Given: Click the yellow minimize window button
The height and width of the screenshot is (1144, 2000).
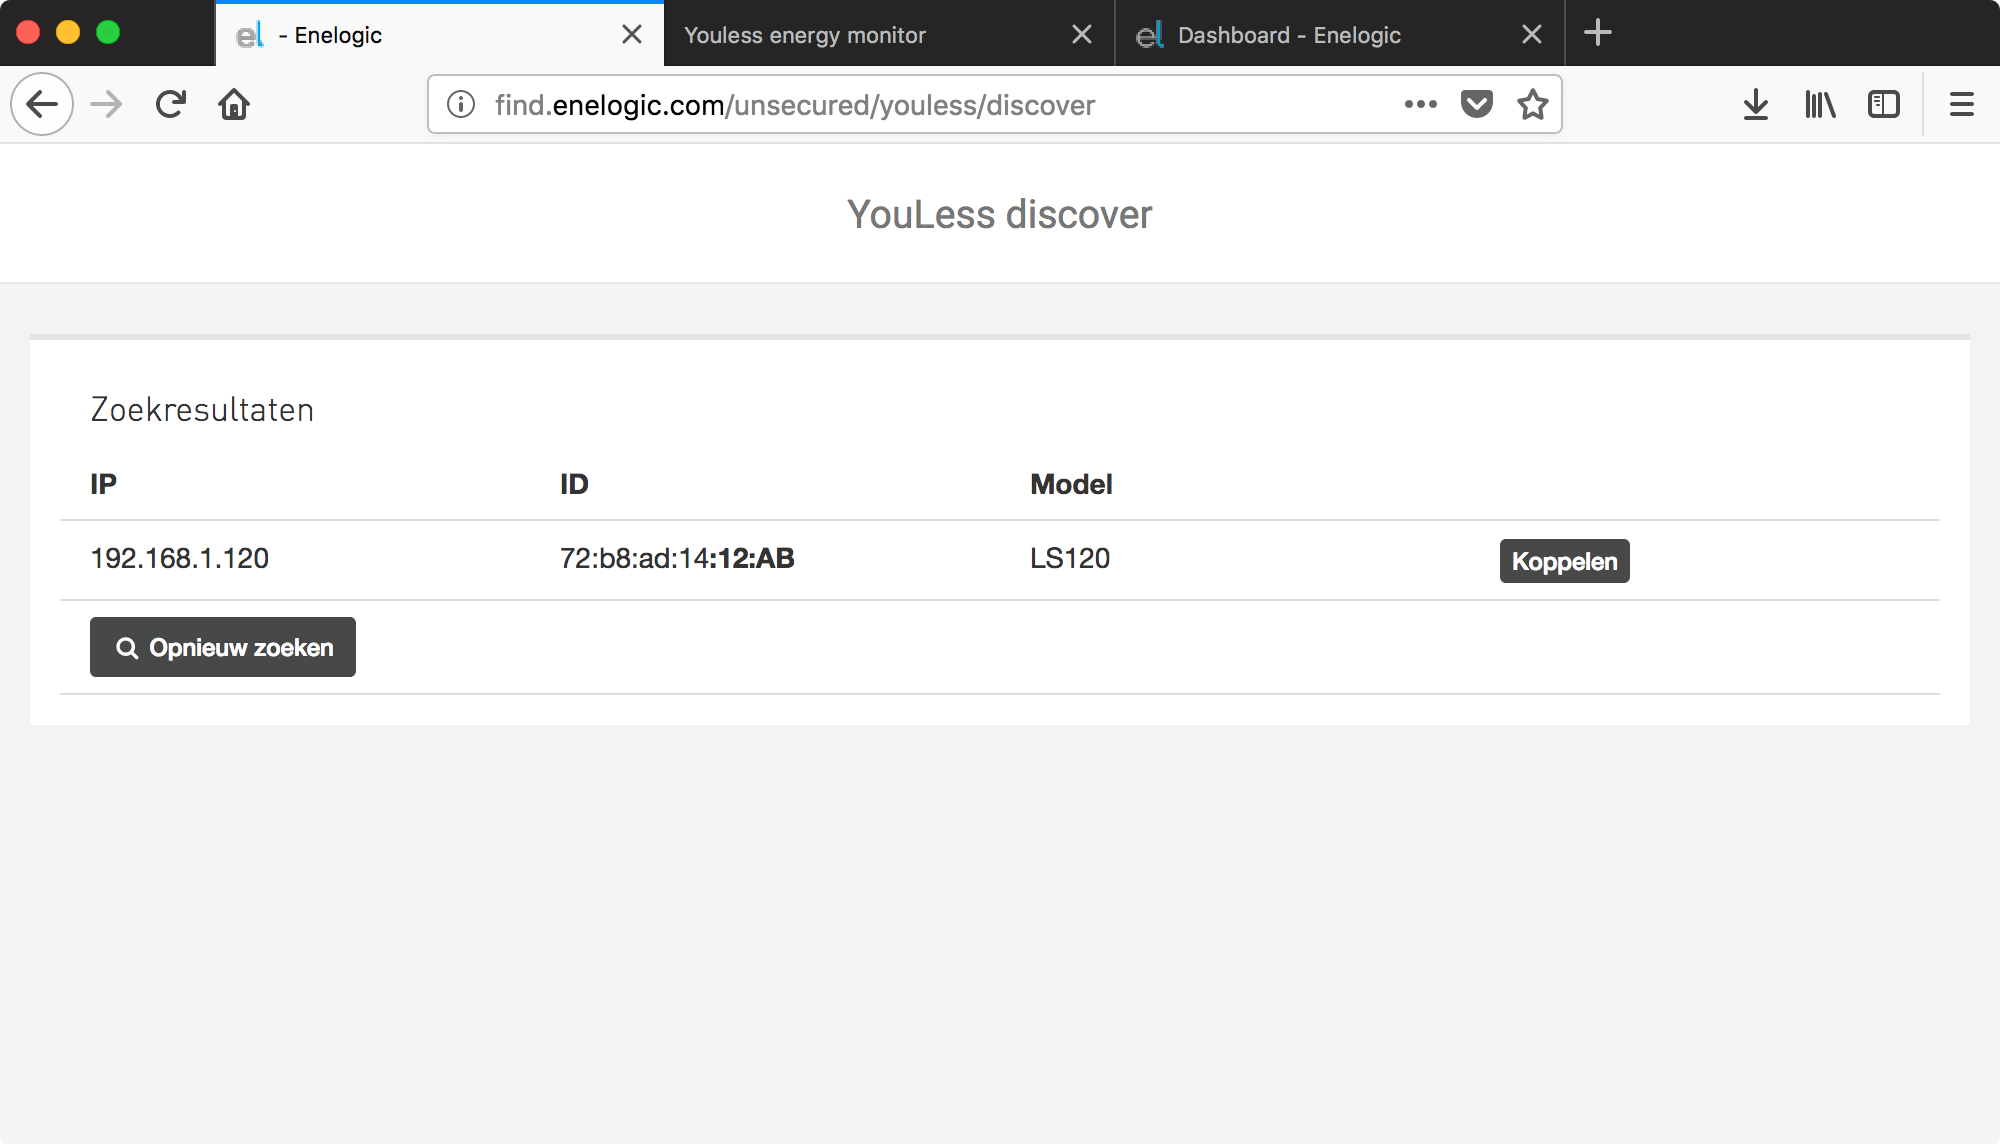Looking at the screenshot, I should [x=68, y=33].
